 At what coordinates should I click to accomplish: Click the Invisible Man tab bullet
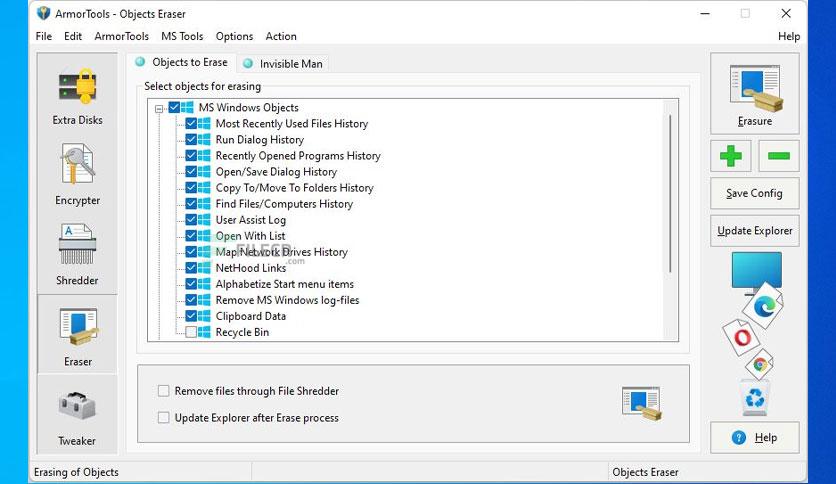(x=248, y=63)
